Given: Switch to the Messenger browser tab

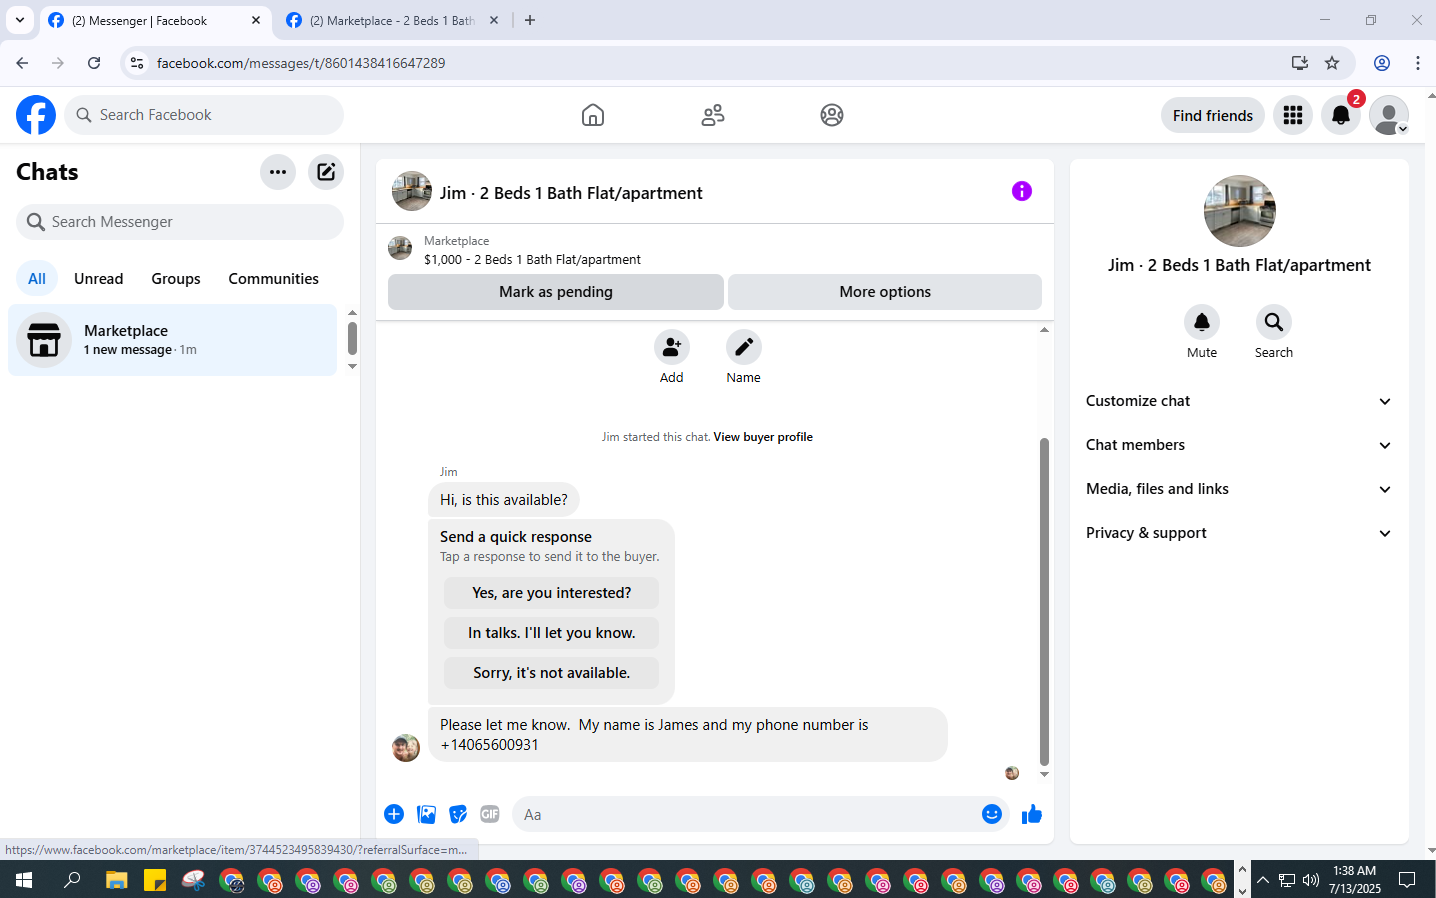Looking at the screenshot, I should (155, 20).
